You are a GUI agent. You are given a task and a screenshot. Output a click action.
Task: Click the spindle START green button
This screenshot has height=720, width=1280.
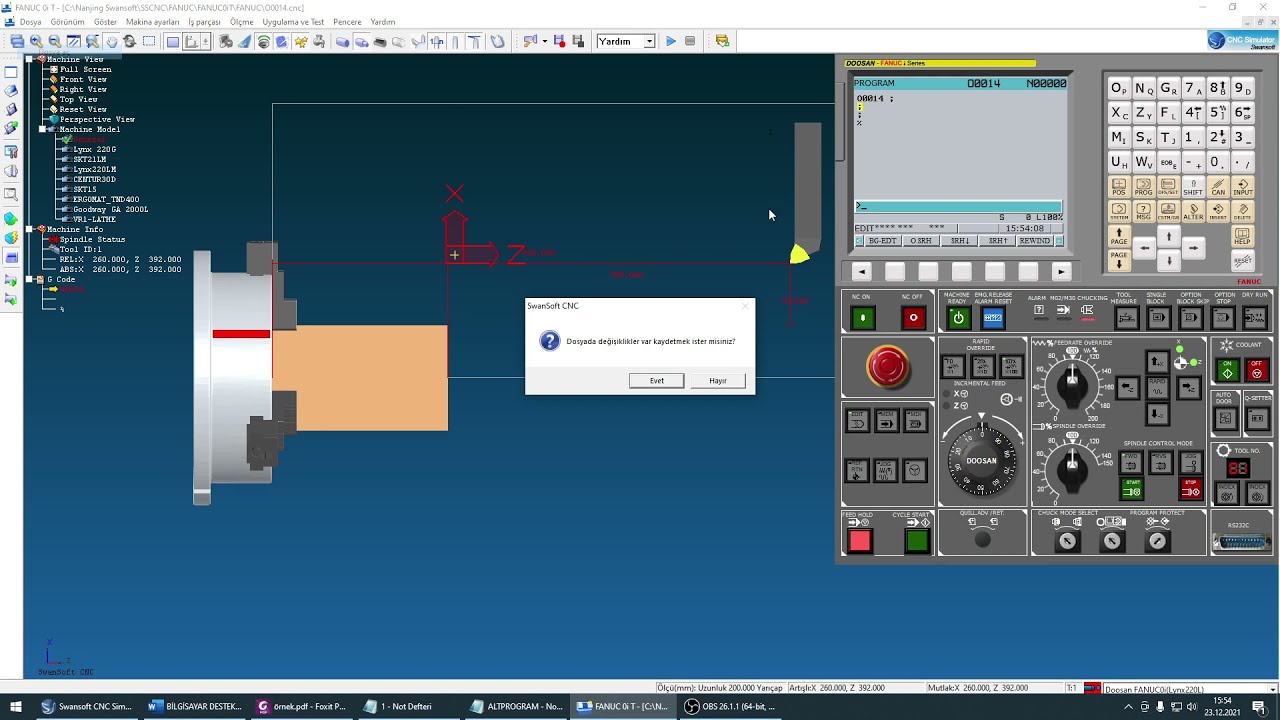[1132, 489]
